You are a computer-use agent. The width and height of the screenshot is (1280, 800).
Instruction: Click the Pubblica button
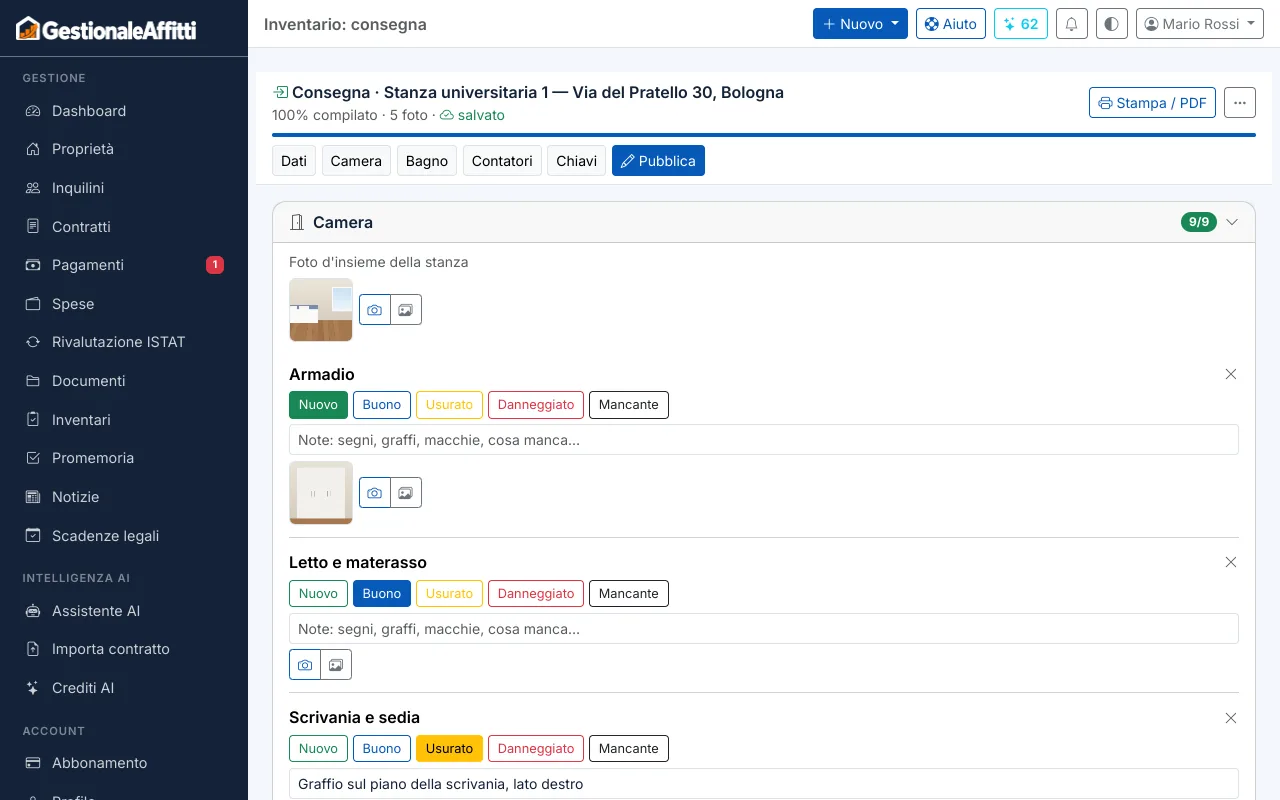coord(658,161)
